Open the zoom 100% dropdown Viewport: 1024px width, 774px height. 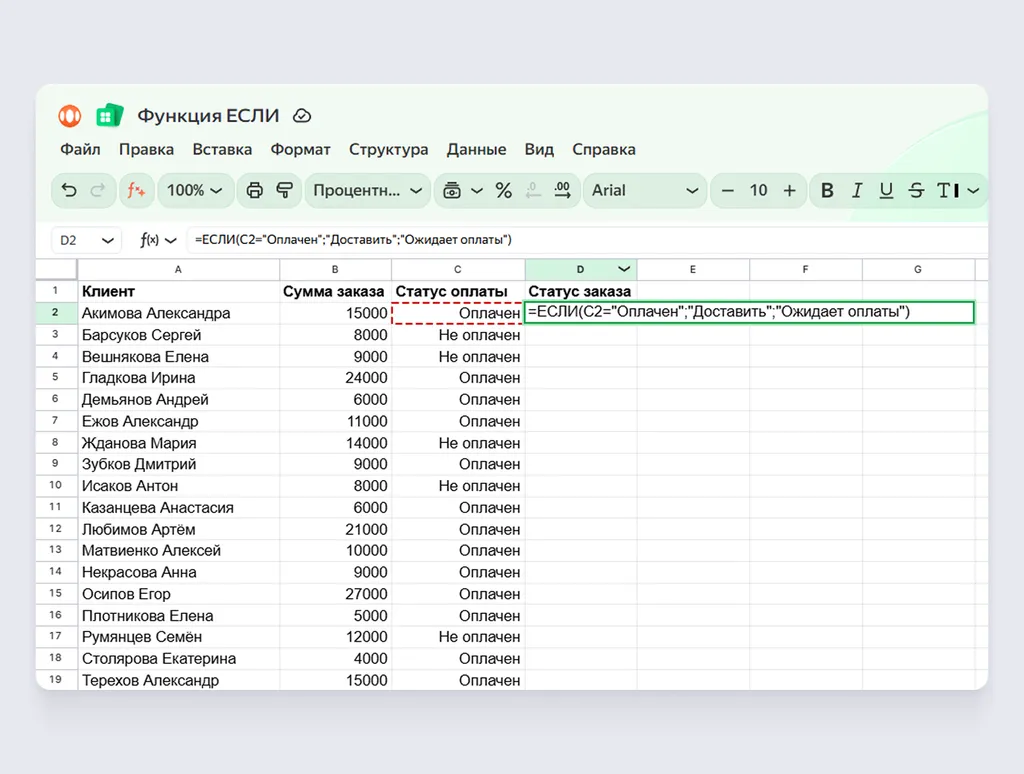(x=195, y=190)
